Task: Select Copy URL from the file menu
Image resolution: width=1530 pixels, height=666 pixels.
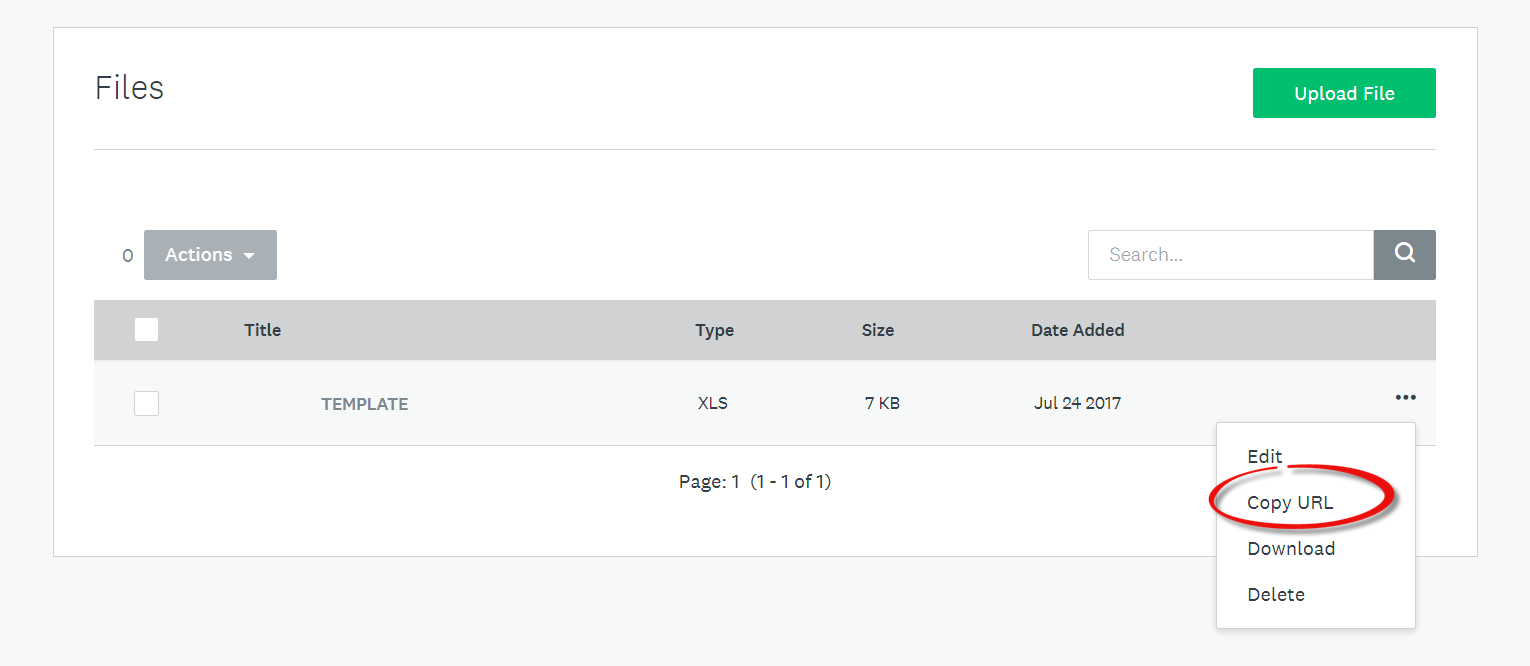Action: [x=1291, y=502]
